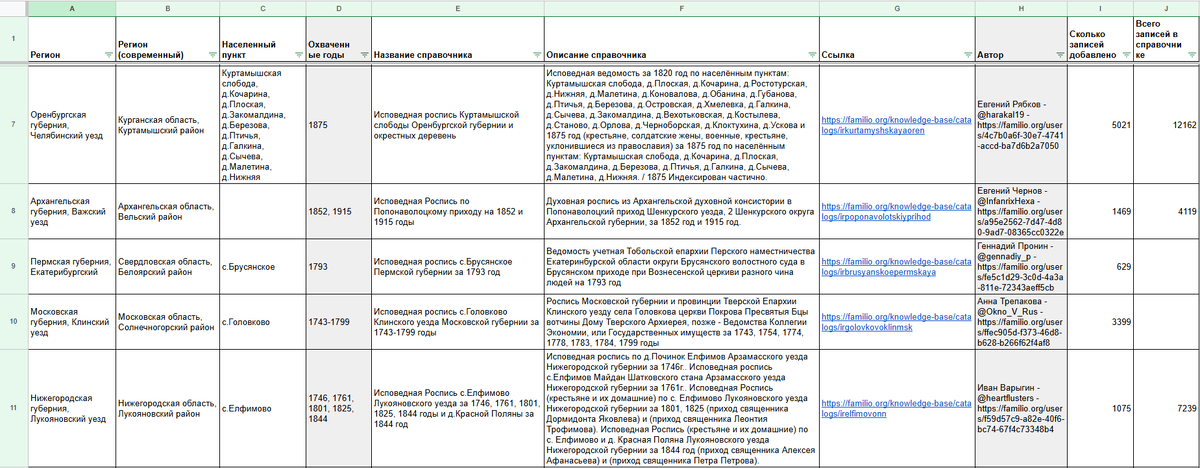This screenshot has height=468, width=1200.
Task: Select cell 'Московская губерния, Клинский уезд'
Action: pyautogui.click(x=71, y=322)
